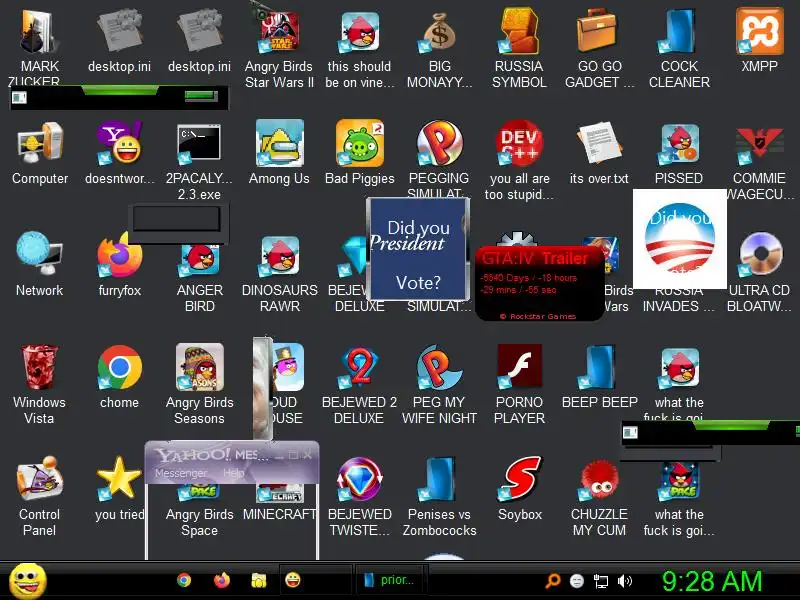
Task: Click the Yahoo! Messenger window title bar
Action: coord(232,454)
